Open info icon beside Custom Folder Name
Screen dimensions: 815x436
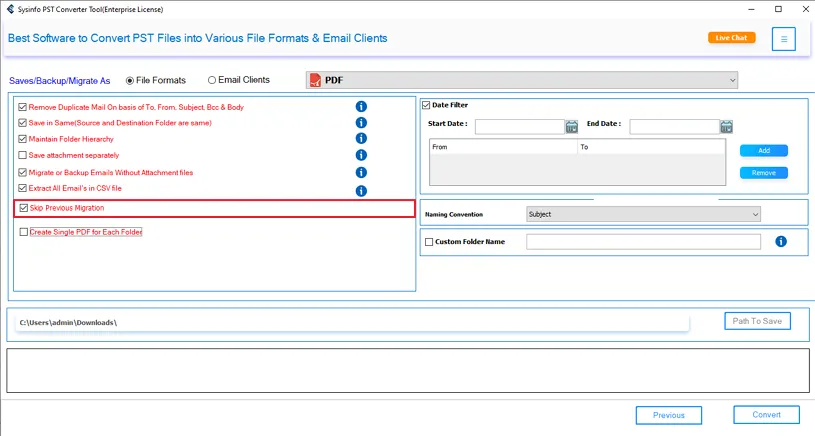point(781,241)
